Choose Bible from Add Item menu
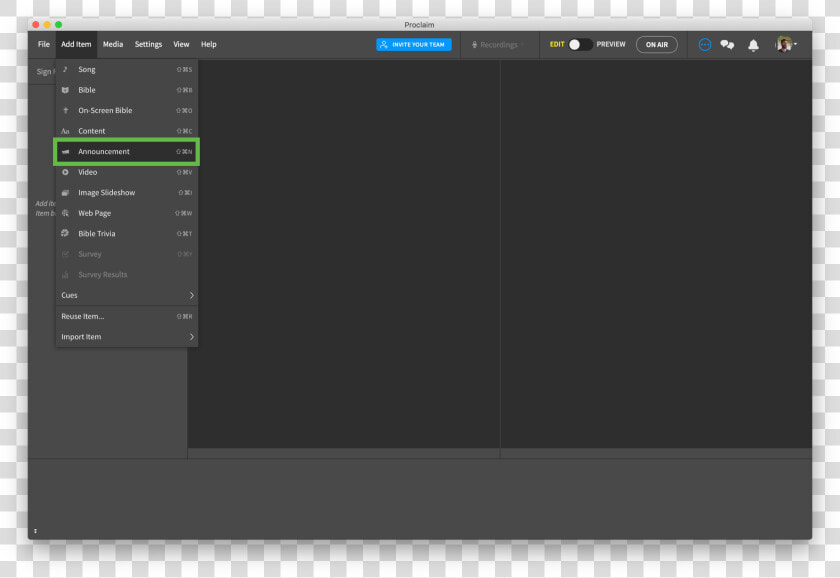The width and height of the screenshot is (840, 578). [126, 90]
